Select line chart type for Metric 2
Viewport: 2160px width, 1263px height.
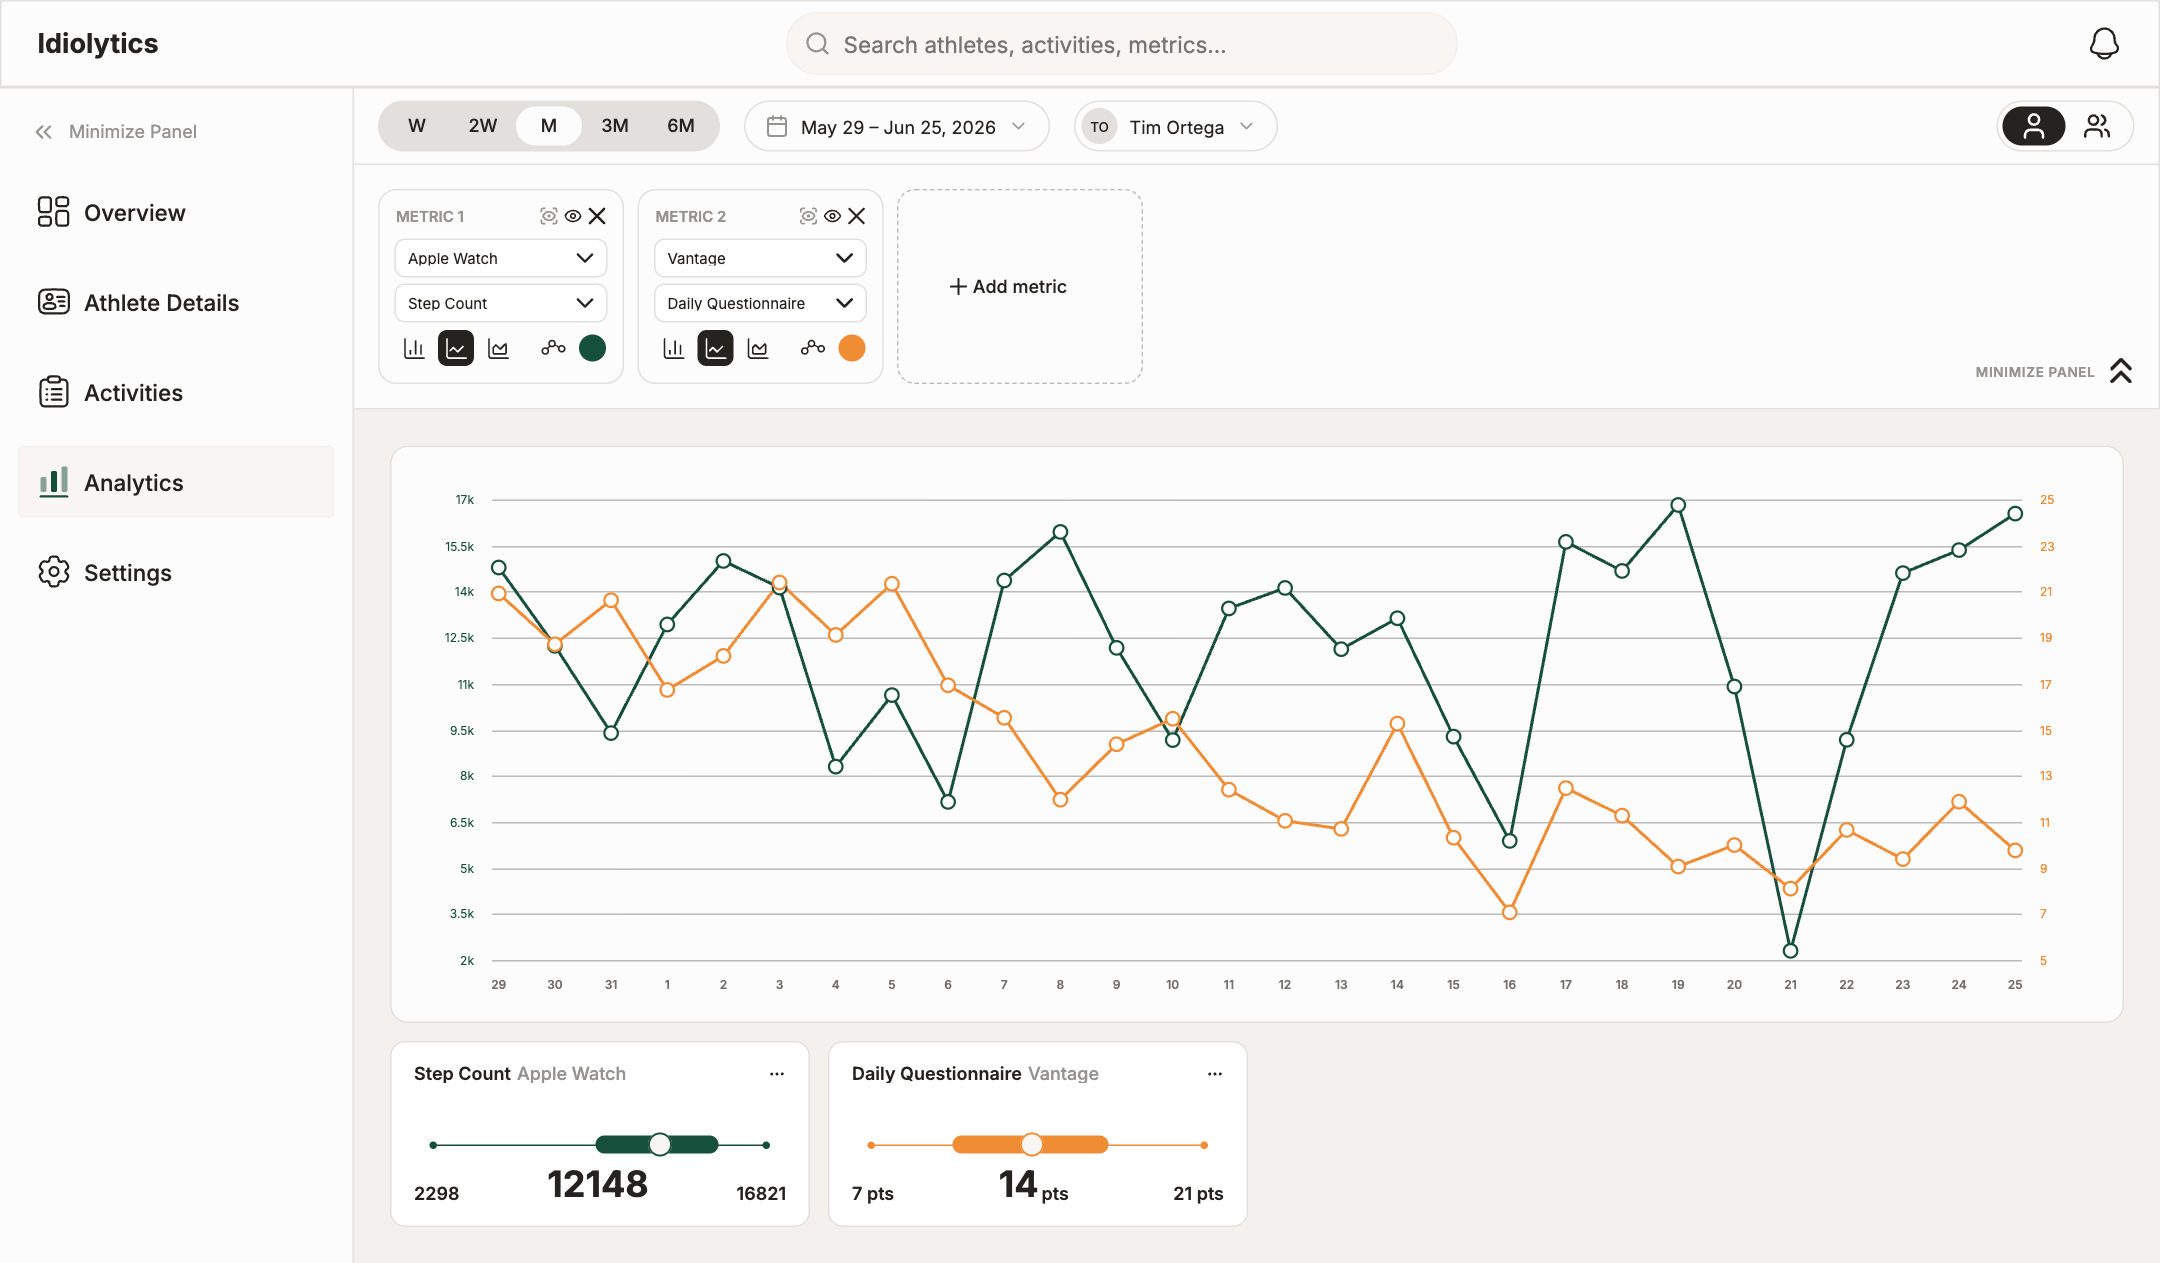[x=715, y=348]
